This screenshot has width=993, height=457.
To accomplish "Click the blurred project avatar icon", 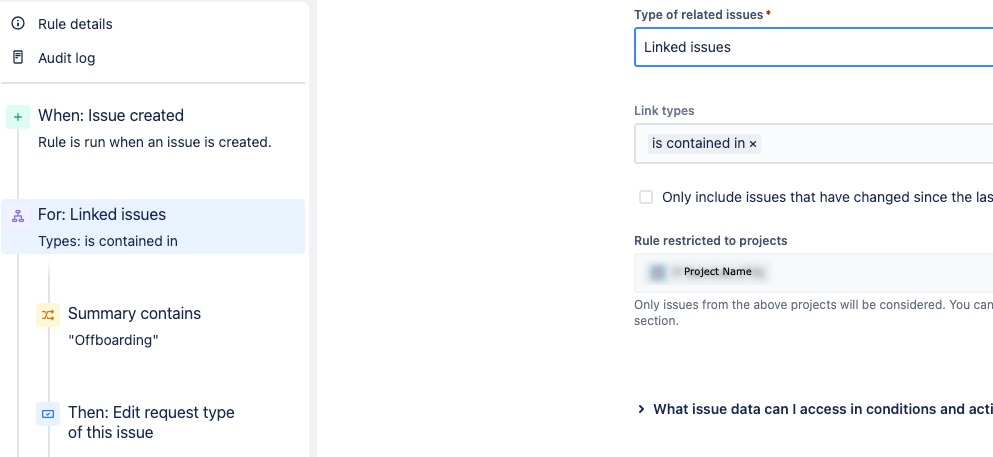I will coord(658,272).
